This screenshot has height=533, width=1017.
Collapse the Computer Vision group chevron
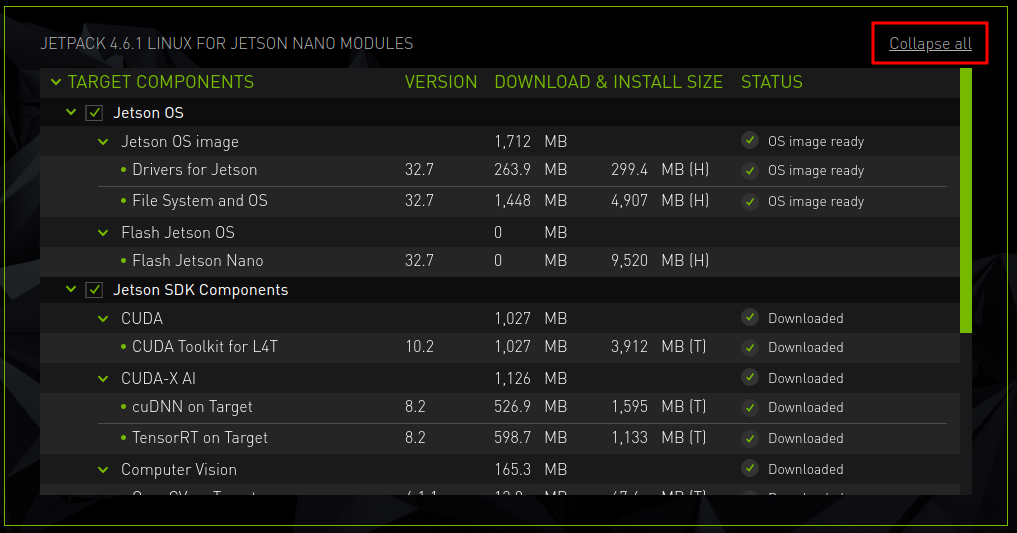click(103, 469)
